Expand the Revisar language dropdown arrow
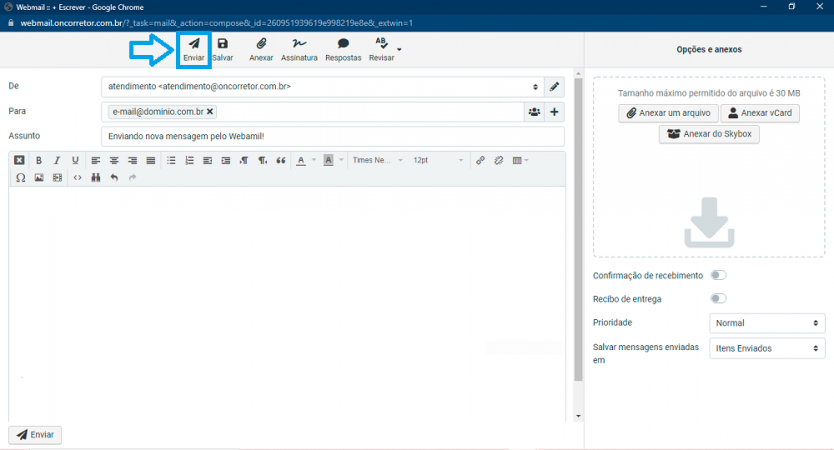834x450 pixels. point(399,49)
